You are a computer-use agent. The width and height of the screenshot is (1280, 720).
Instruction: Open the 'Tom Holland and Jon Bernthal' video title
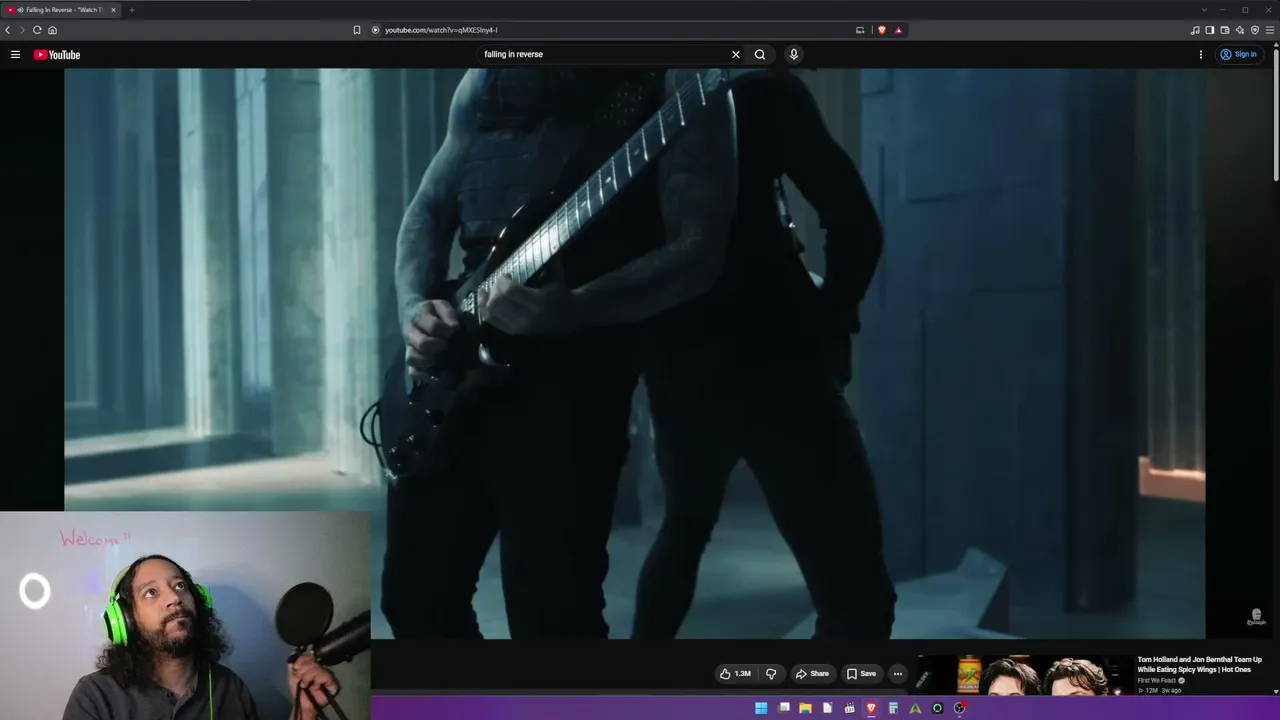point(1200,664)
